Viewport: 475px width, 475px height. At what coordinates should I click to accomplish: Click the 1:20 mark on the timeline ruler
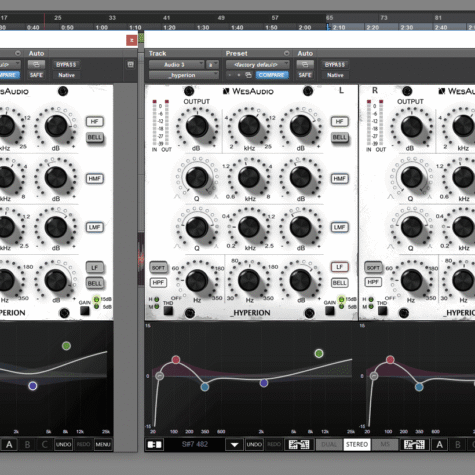point(169,27)
